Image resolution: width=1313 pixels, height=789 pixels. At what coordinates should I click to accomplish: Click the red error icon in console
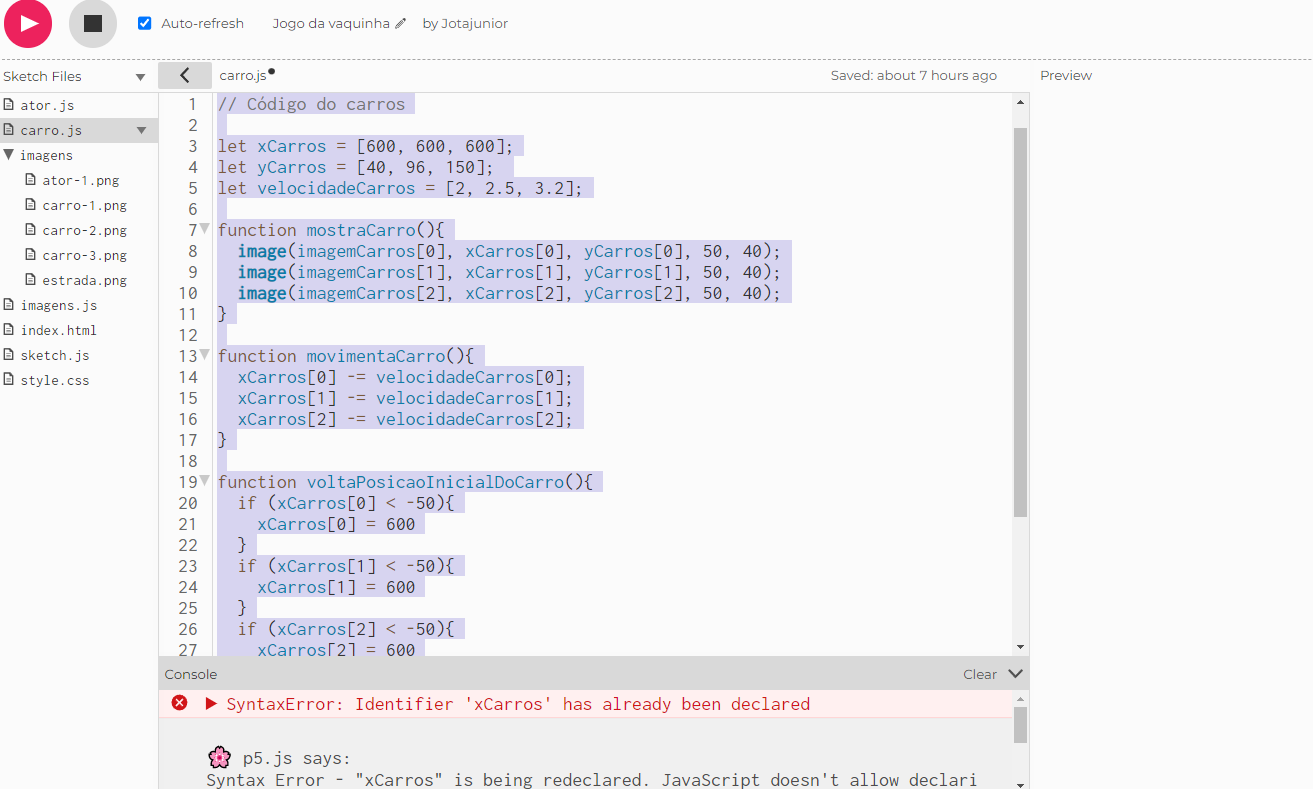point(179,703)
